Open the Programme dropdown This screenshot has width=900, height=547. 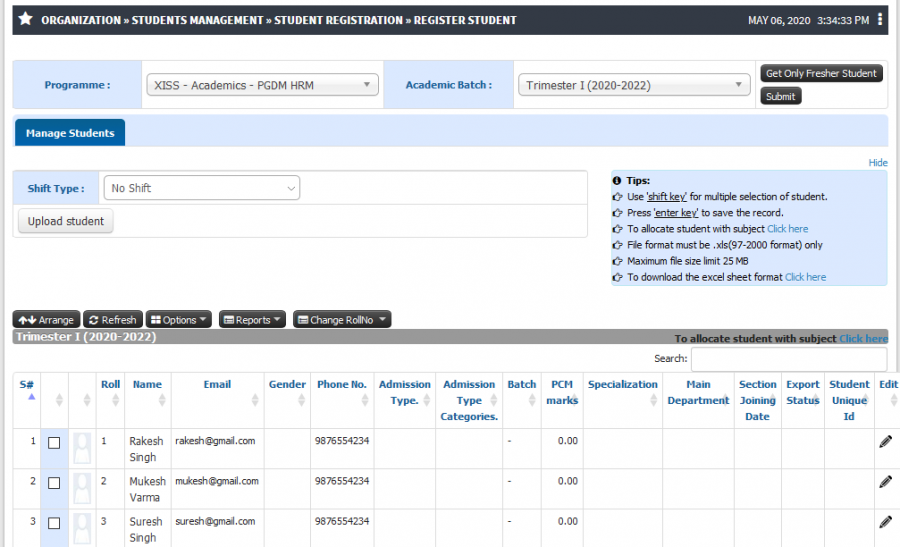(x=262, y=85)
